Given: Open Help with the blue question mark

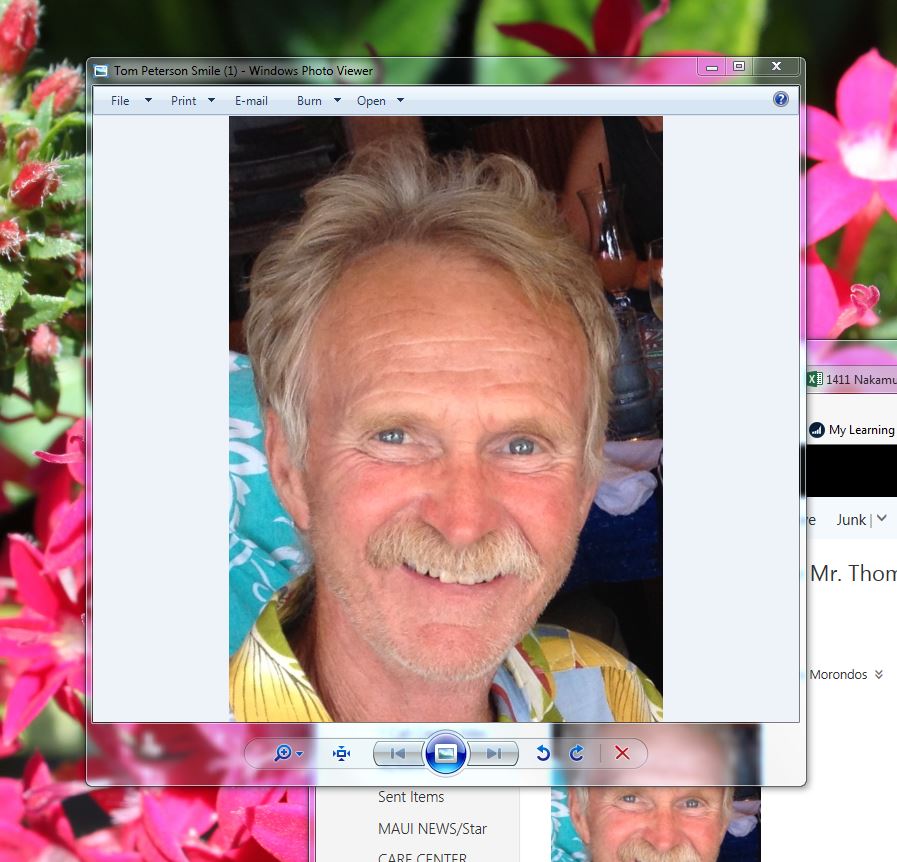Looking at the screenshot, I should tap(781, 99).
